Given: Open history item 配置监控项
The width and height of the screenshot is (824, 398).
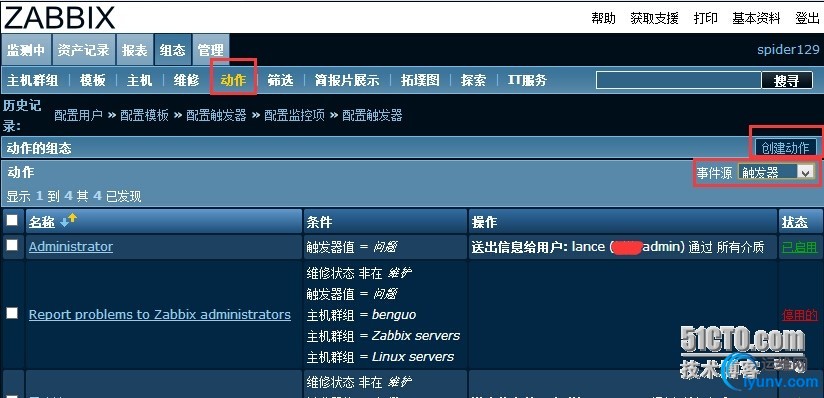Looking at the screenshot, I should click(294, 115).
